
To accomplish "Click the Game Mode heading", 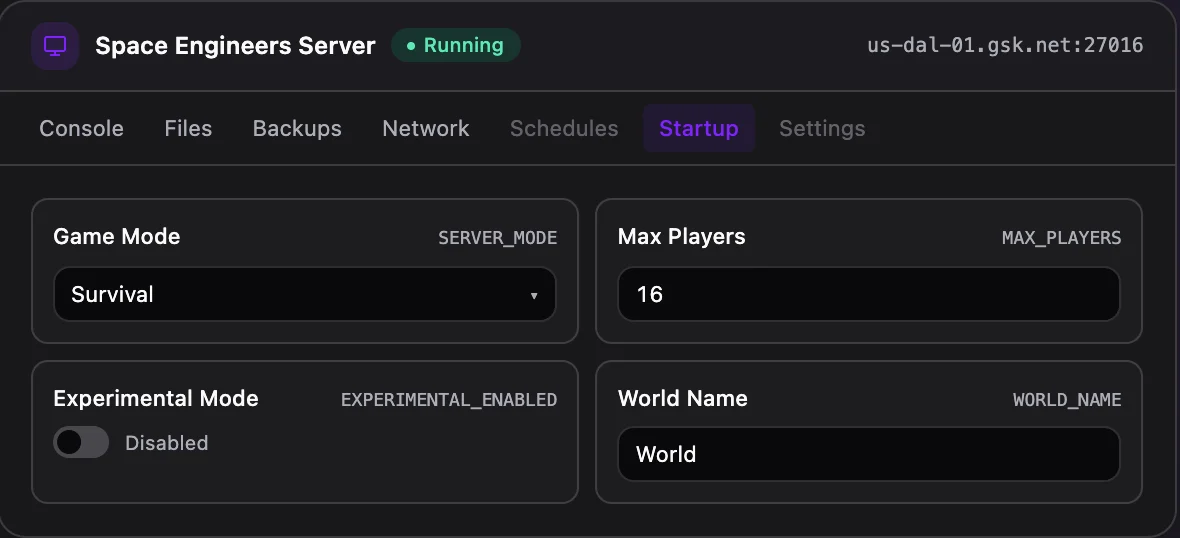I will (117, 236).
